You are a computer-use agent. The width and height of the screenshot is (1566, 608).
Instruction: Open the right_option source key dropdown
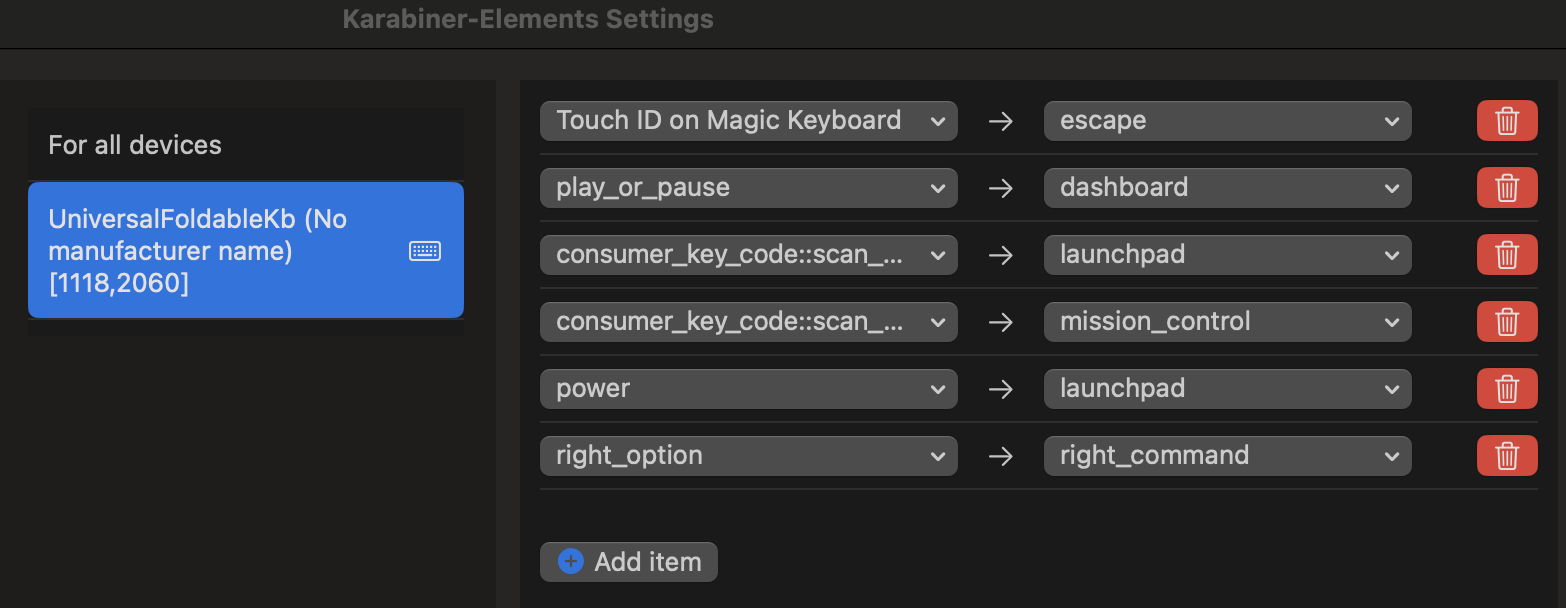click(748, 456)
